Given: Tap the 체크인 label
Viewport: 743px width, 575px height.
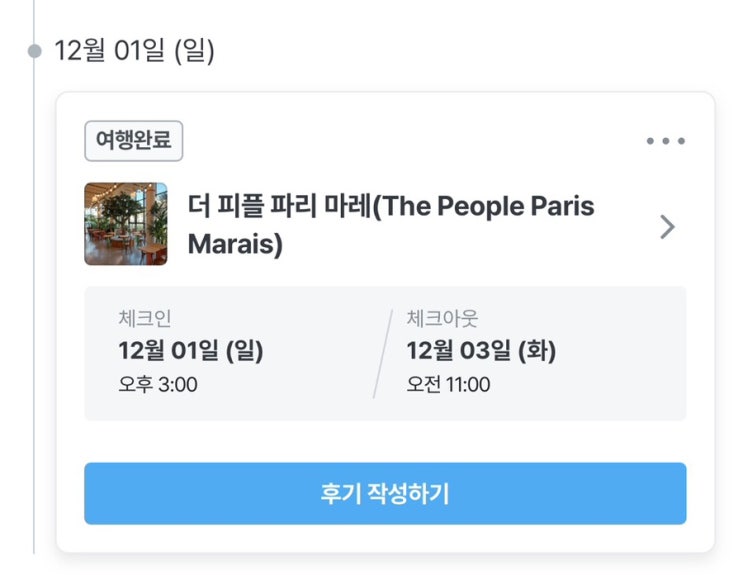Looking at the screenshot, I should click(x=145, y=319).
